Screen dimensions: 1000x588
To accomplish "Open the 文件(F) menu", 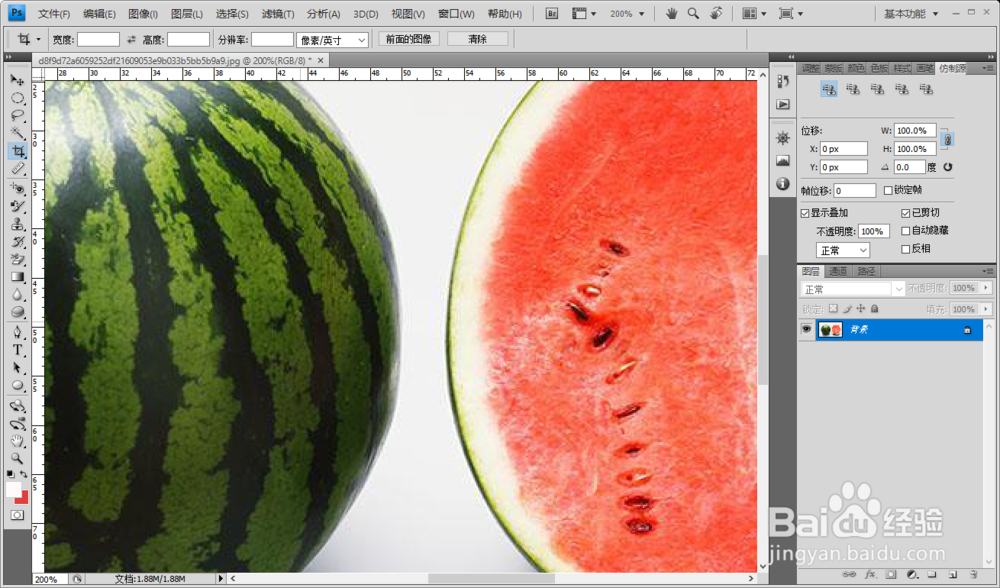I will click(54, 13).
